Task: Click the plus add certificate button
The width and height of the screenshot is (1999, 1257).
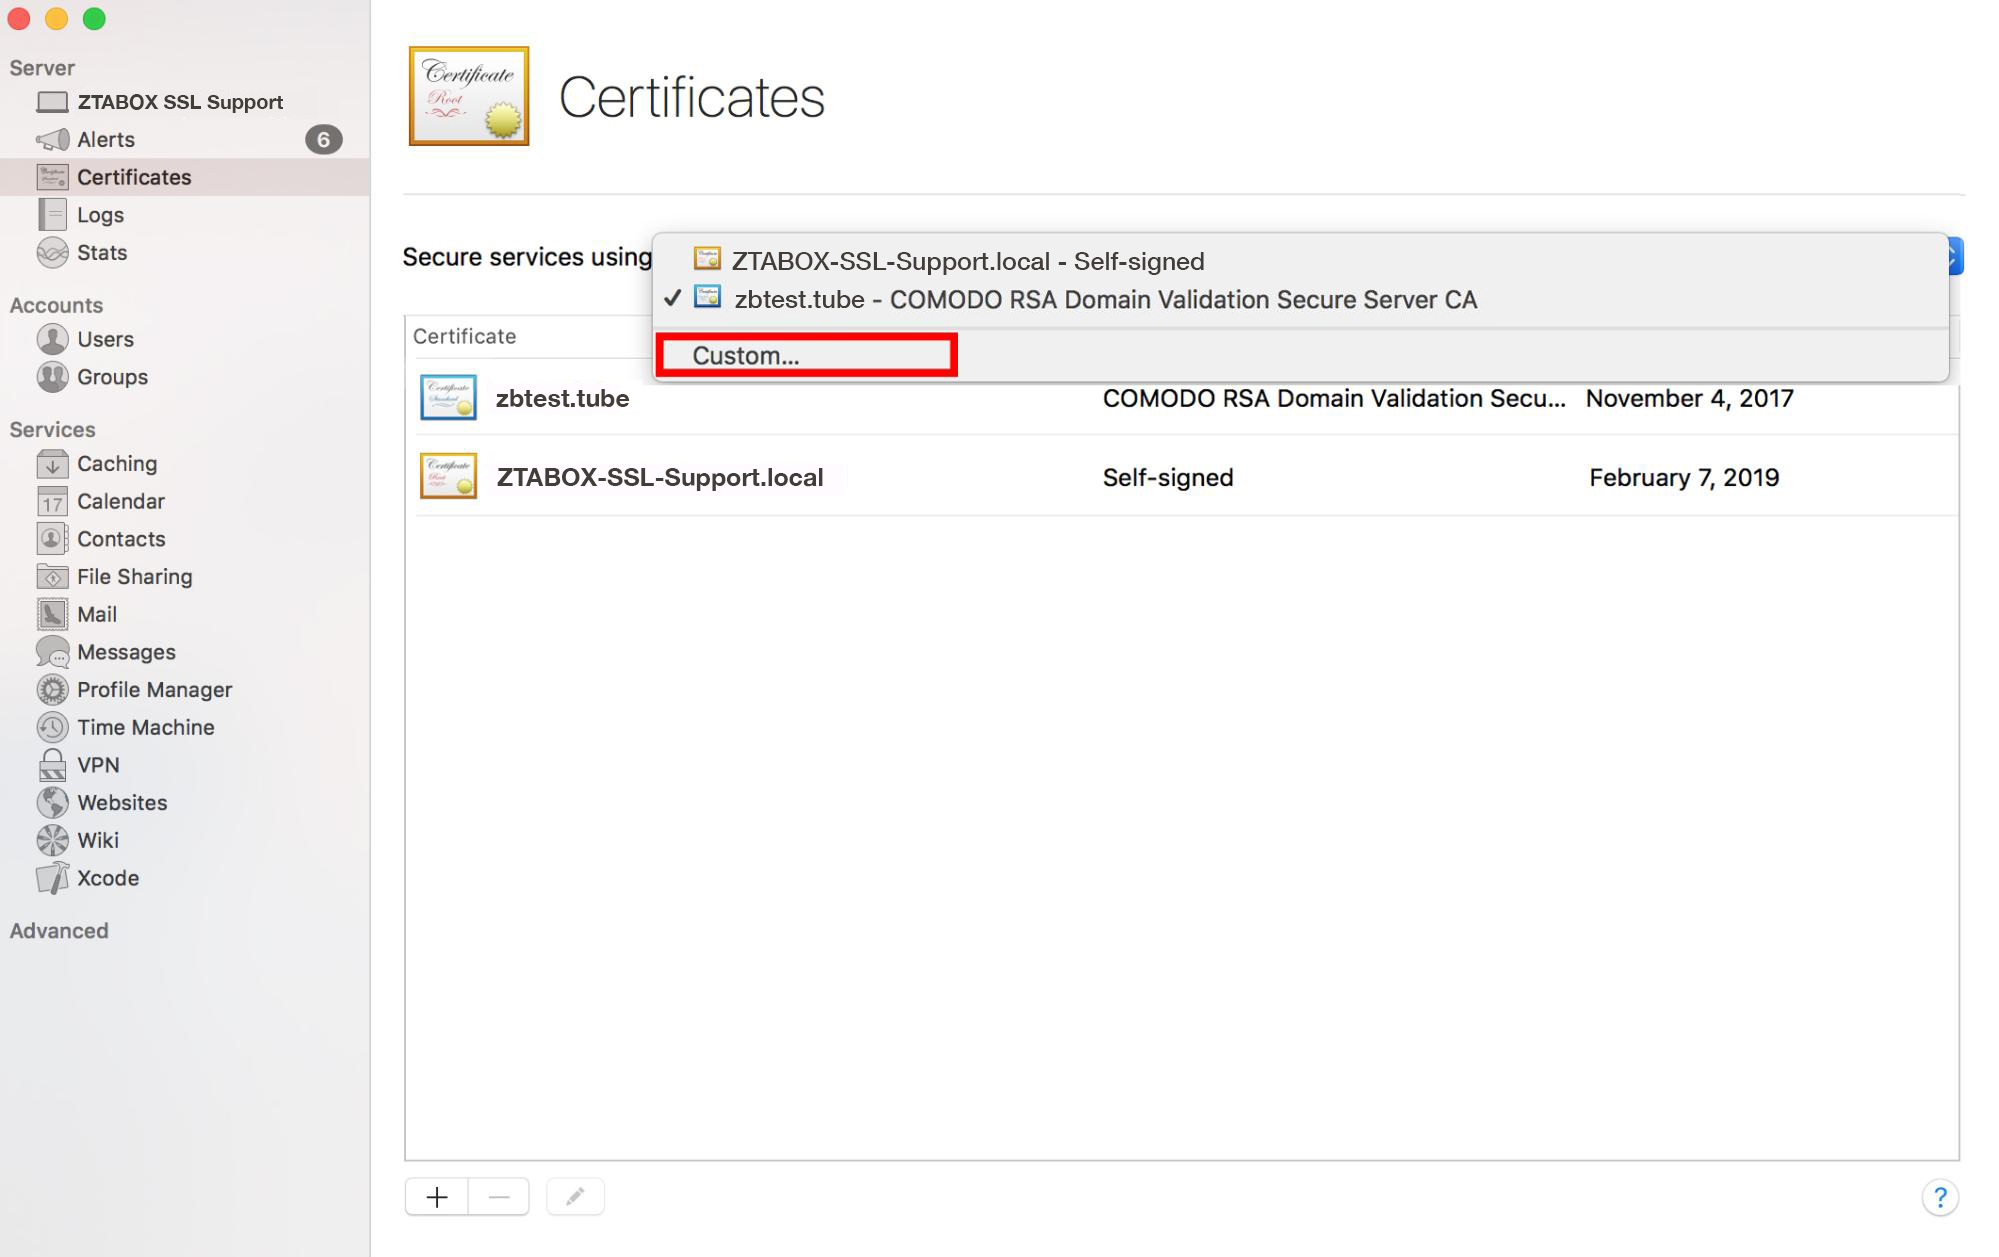Action: (x=437, y=1197)
